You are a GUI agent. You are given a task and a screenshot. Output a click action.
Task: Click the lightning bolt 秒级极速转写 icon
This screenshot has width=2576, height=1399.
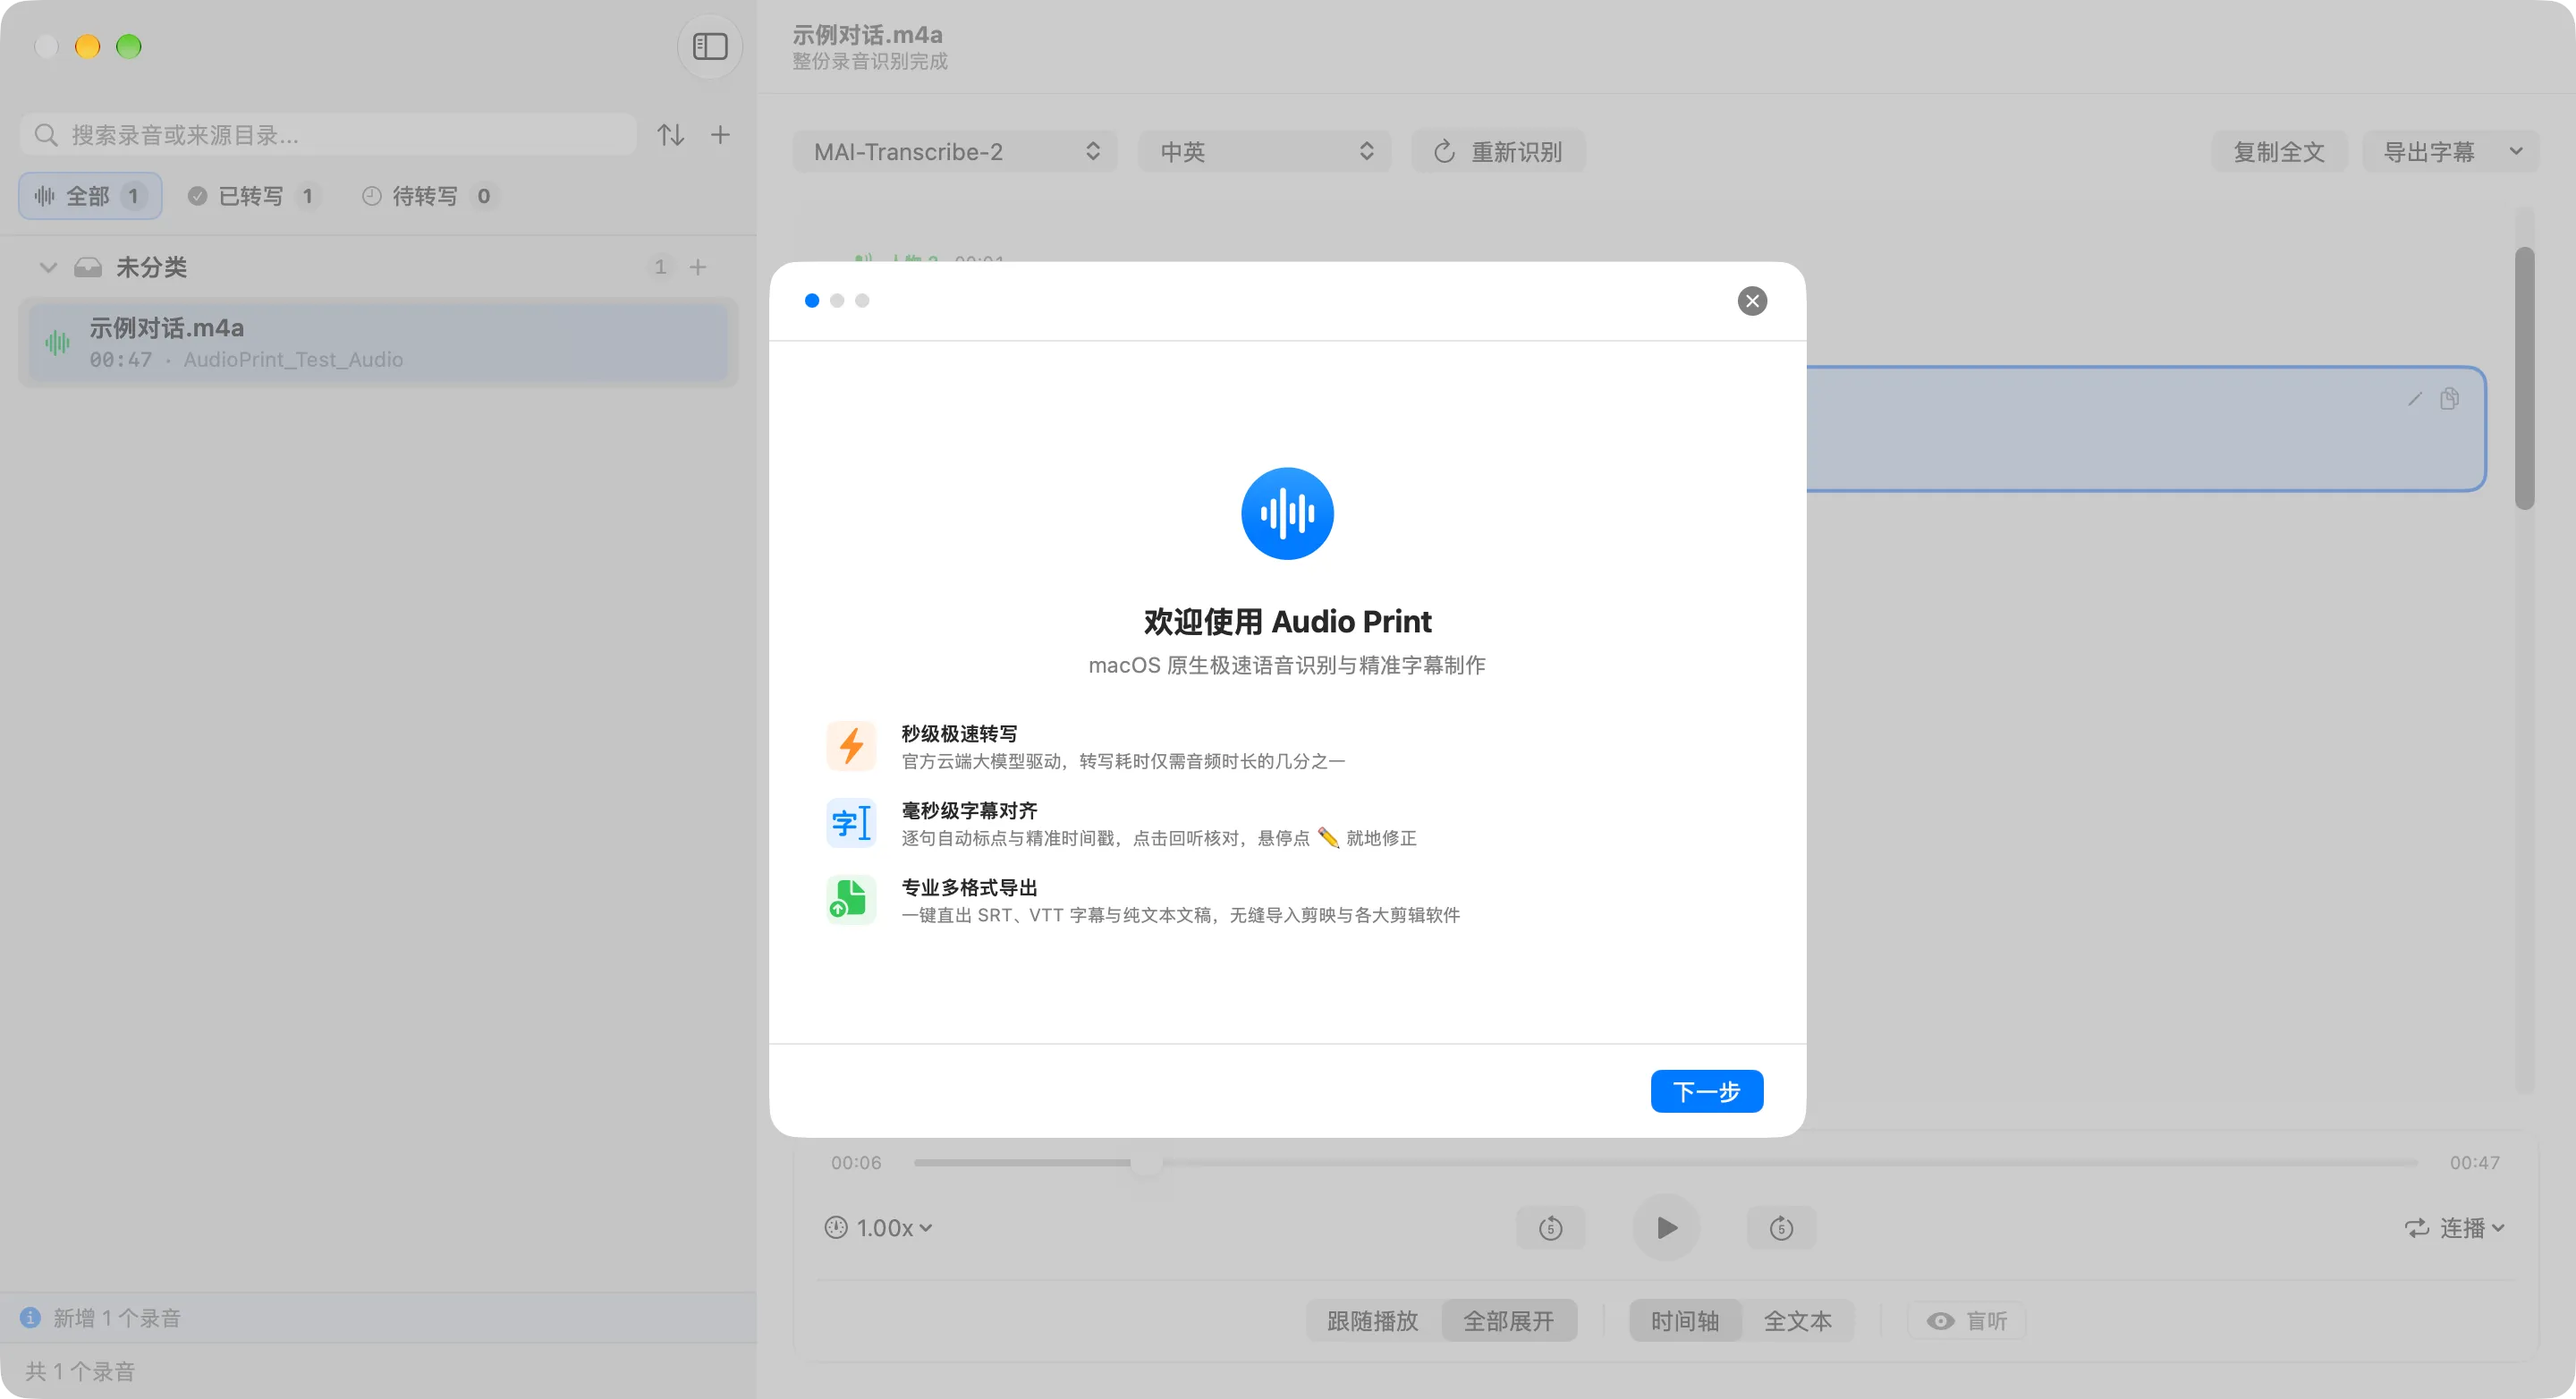point(851,746)
